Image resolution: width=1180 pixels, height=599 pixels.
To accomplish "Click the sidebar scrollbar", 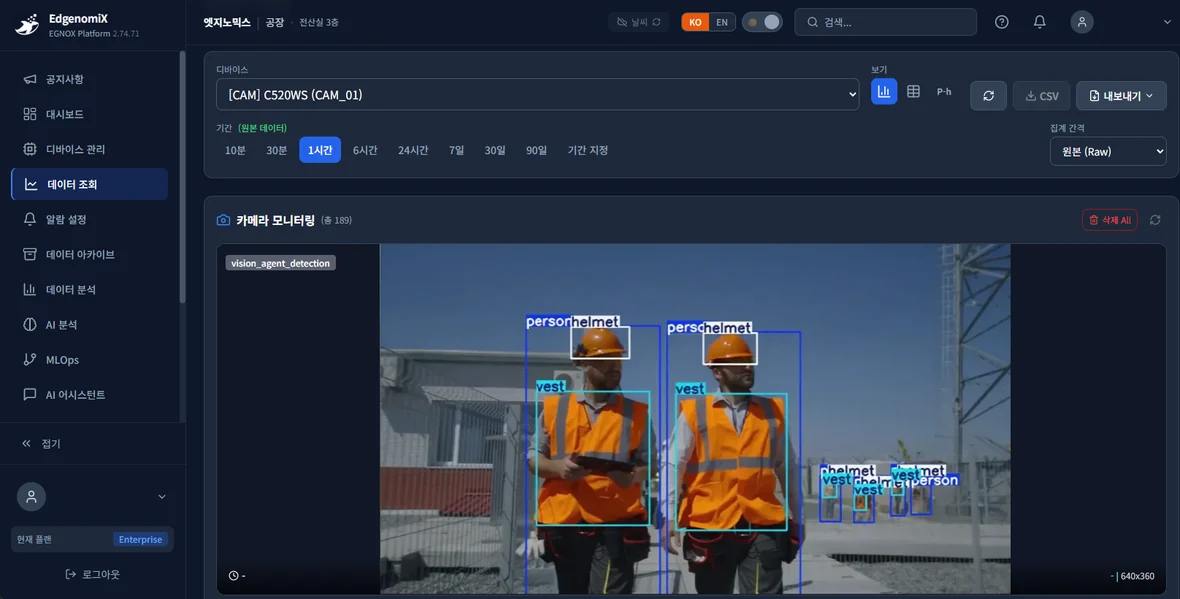I will coord(182,178).
